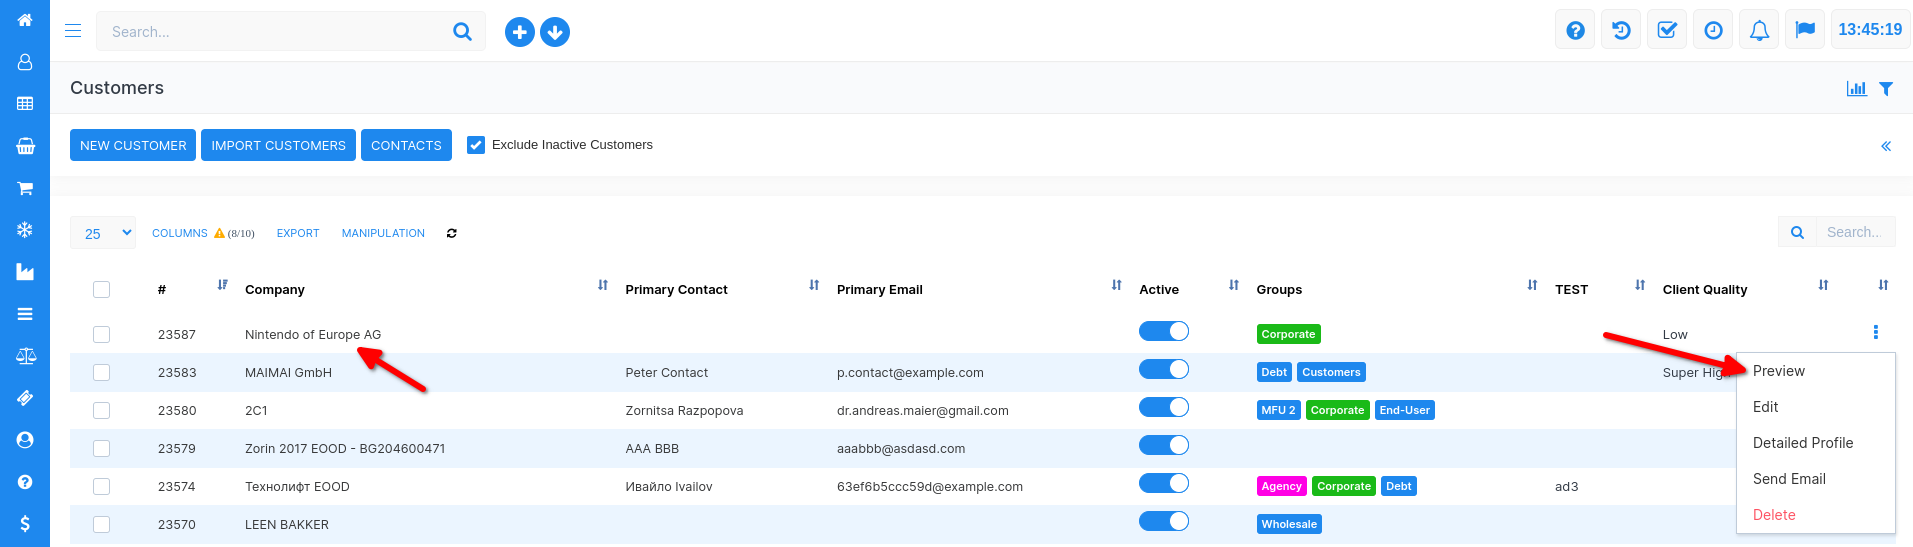Open the three-dot row menu for Nintendo
Image resolution: width=1913 pixels, height=547 pixels.
point(1875,333)
